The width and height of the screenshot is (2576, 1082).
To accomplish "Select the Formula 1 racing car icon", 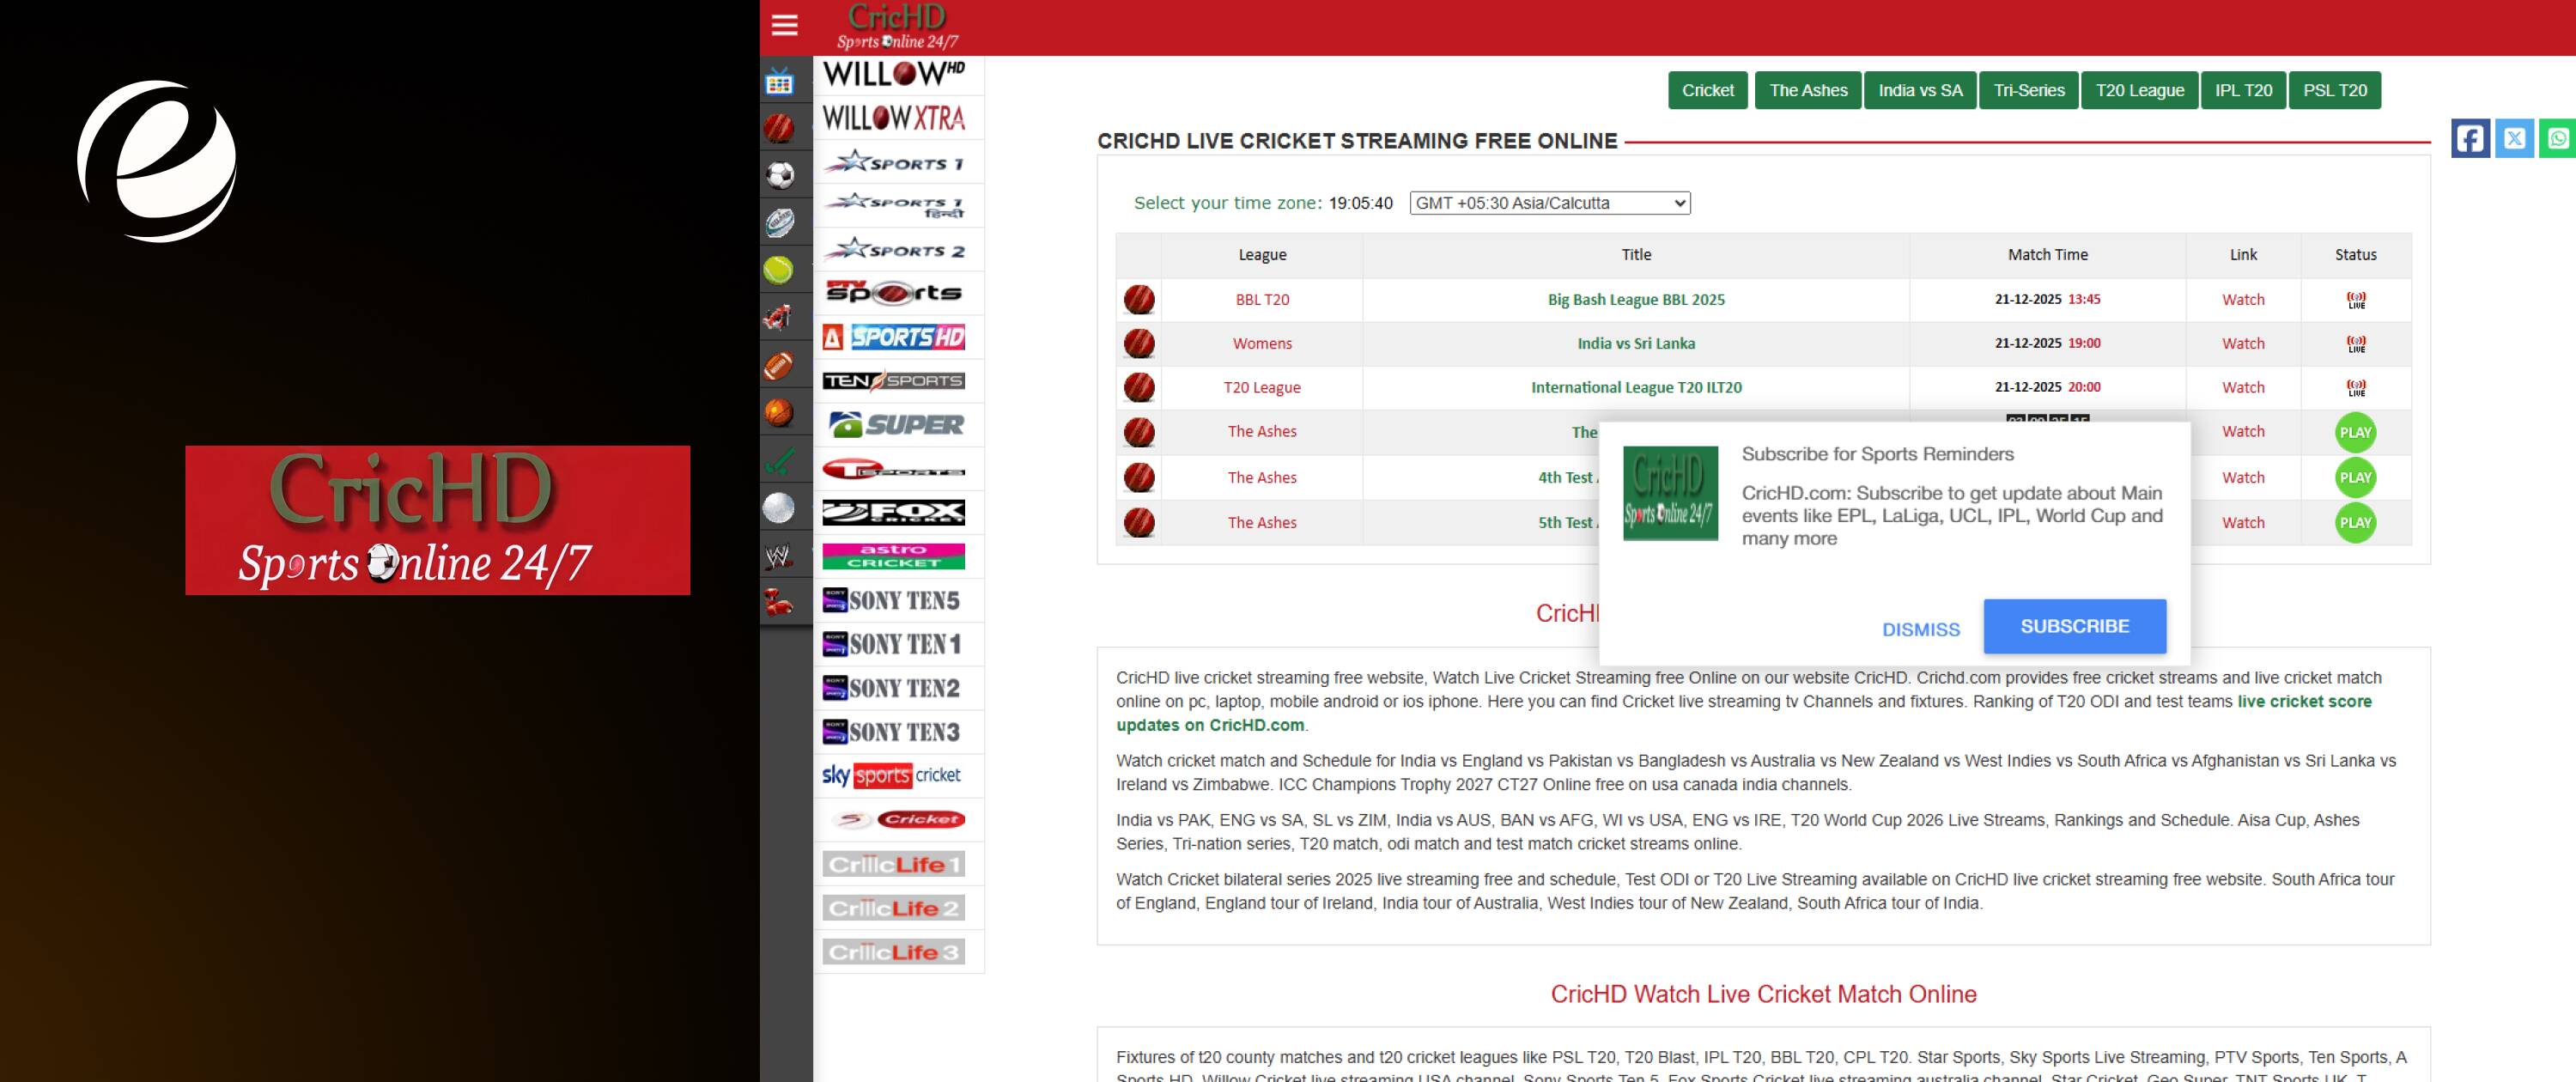I will tap(778, 317).
